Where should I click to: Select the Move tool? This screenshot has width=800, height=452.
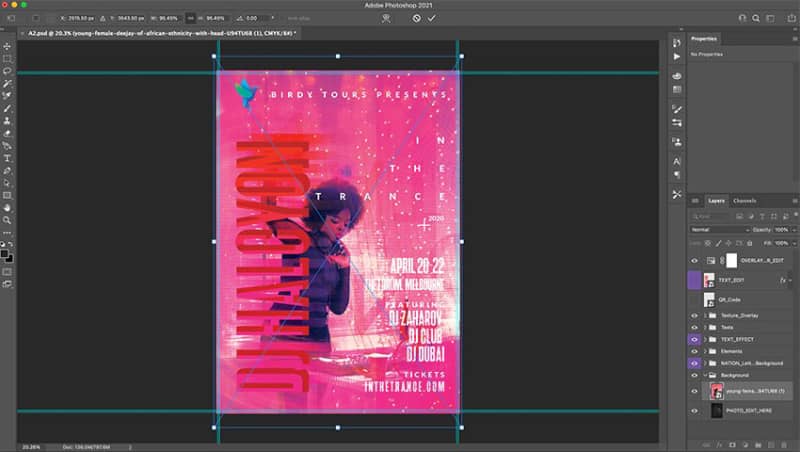pos(7,46)
